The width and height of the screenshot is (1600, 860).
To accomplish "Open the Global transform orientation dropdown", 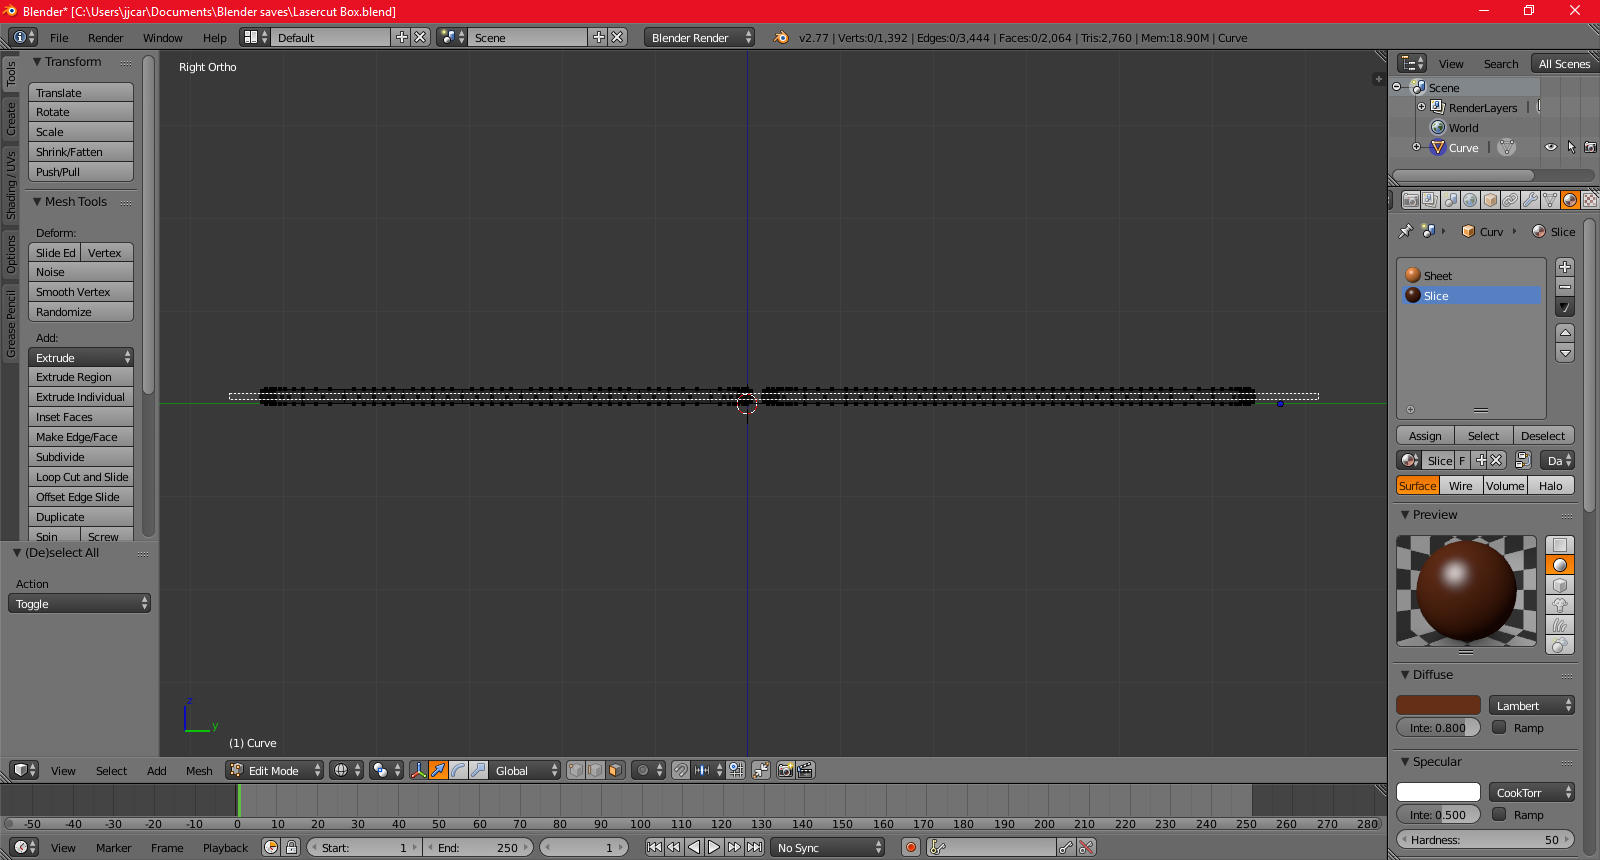I will tap(525, 770).
